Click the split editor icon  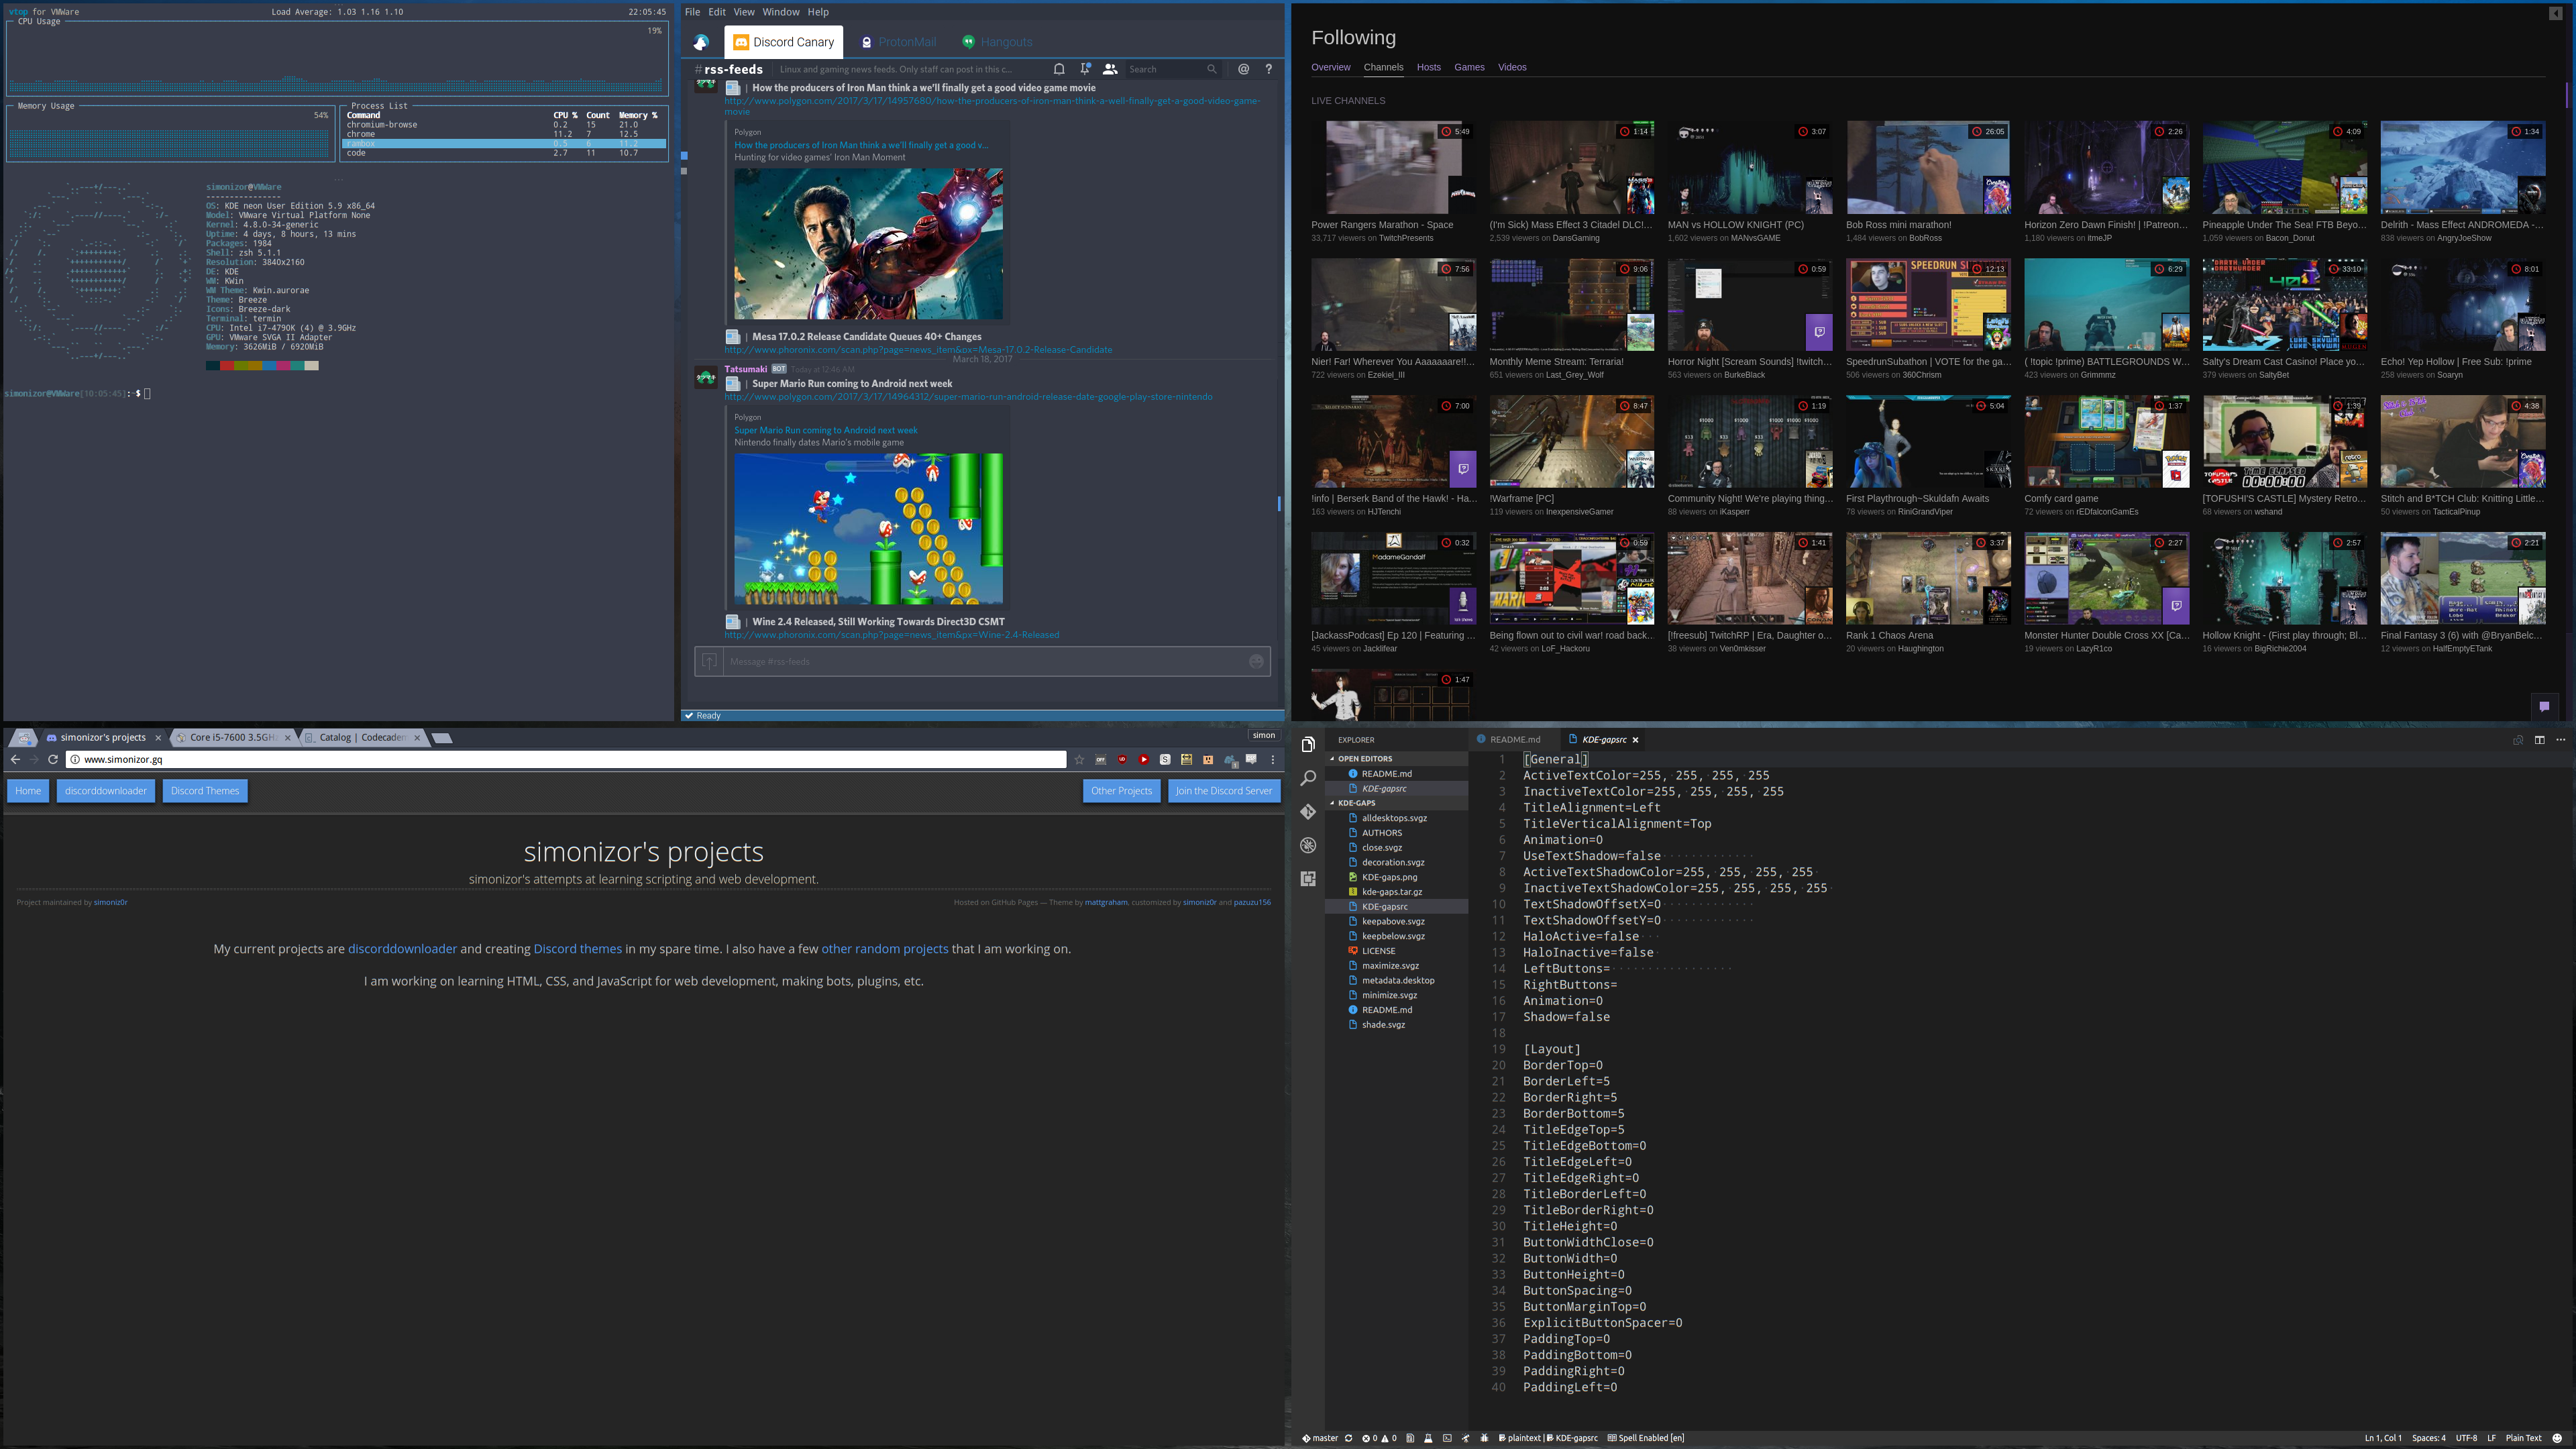click(2539, 740)
